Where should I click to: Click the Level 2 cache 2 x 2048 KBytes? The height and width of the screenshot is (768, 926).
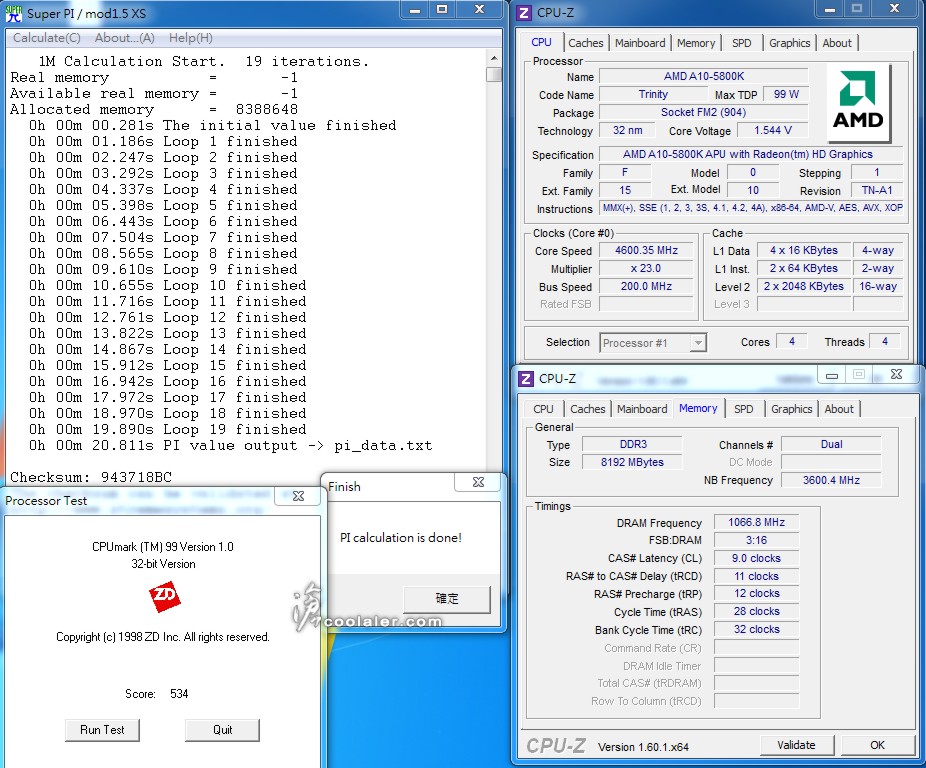click(x=803, y=287)
